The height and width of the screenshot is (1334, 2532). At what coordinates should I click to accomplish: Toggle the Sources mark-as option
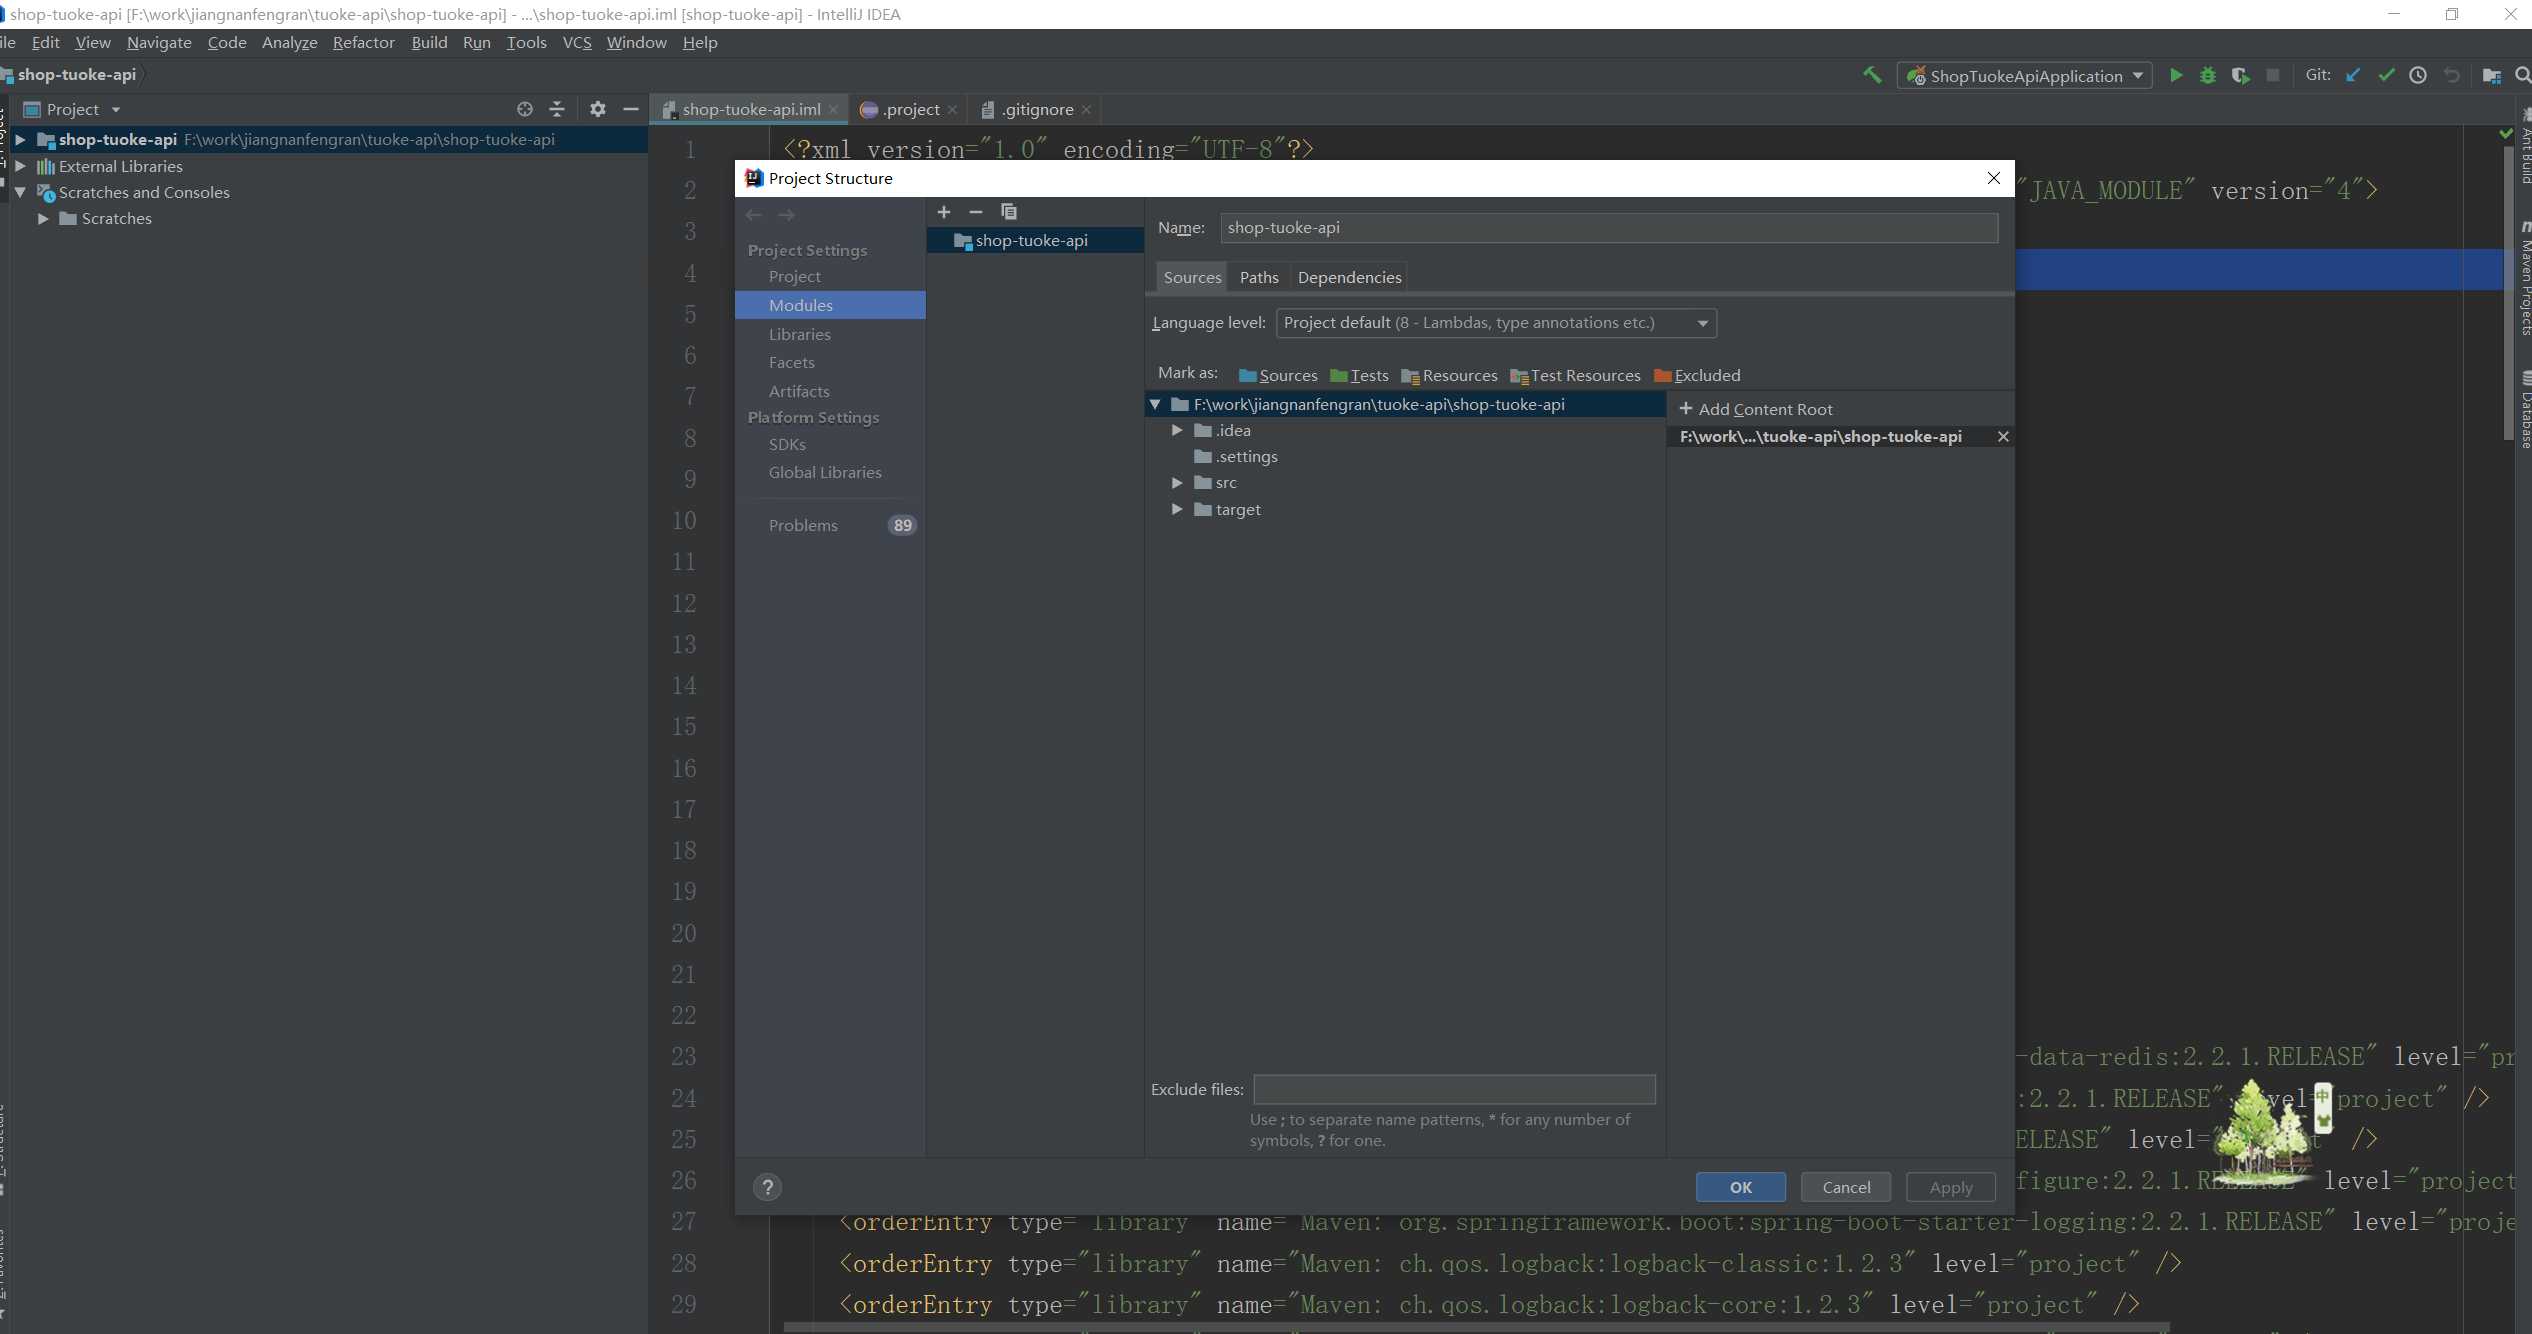point(1276,375)
